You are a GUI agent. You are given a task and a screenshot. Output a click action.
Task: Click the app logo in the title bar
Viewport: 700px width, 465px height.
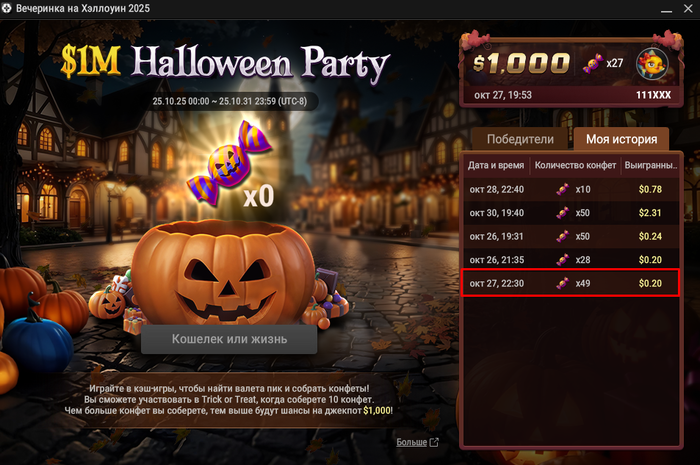6,8
